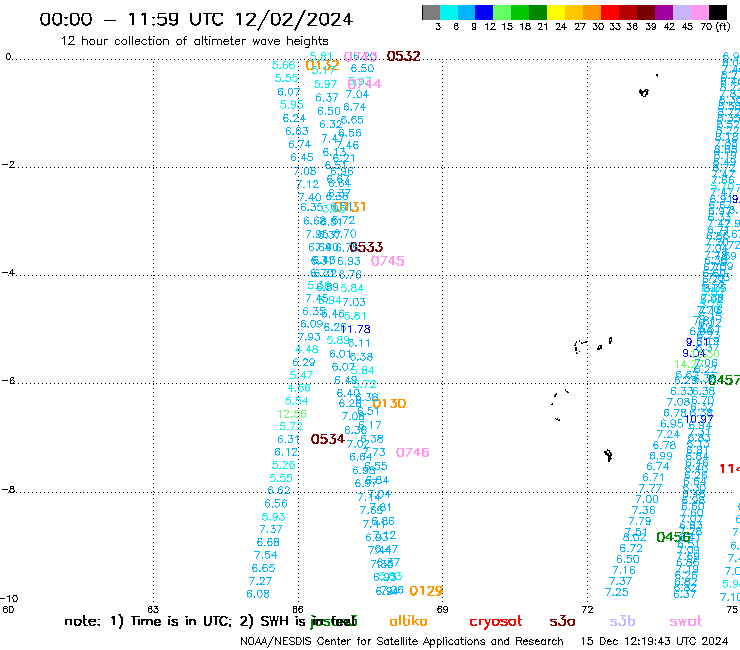Select the orange 27–30 ft legend swatch

coord(592,12)
